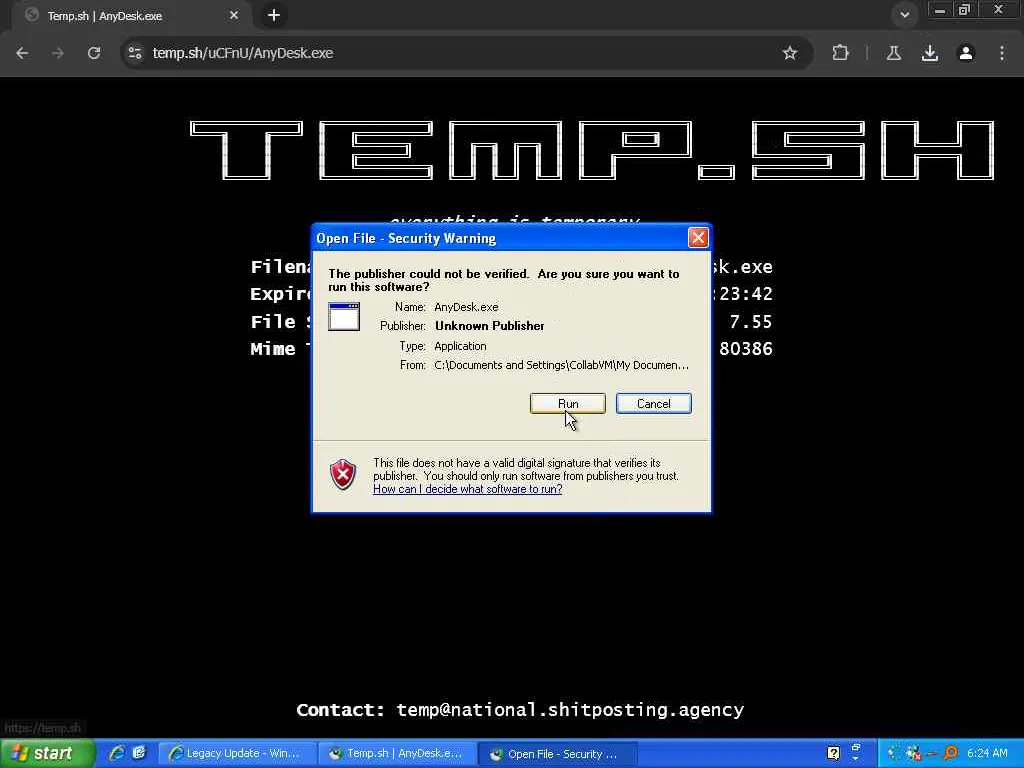
Task: Reload the temp.sh page
Action: pyautogui.click(x=94, y=53)
